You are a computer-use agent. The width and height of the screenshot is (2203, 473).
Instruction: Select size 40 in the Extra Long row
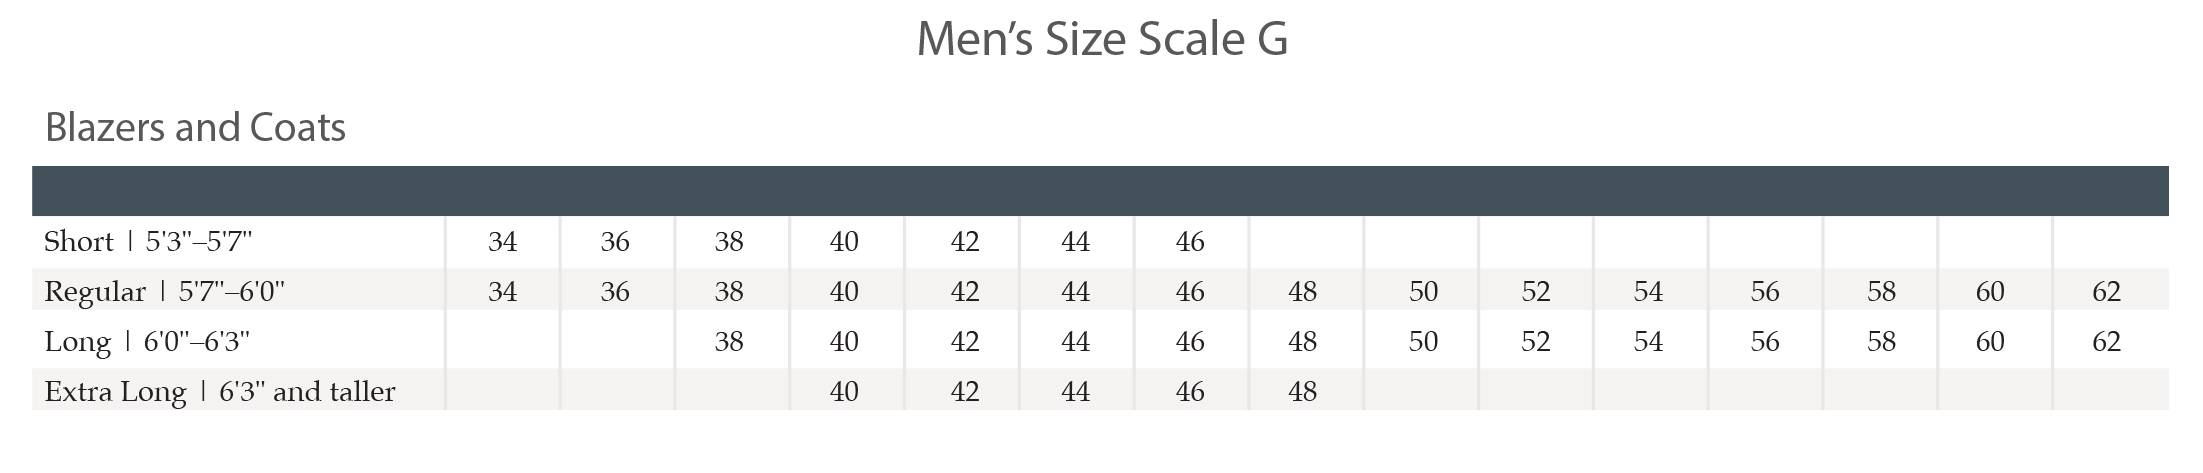point(844,392)
